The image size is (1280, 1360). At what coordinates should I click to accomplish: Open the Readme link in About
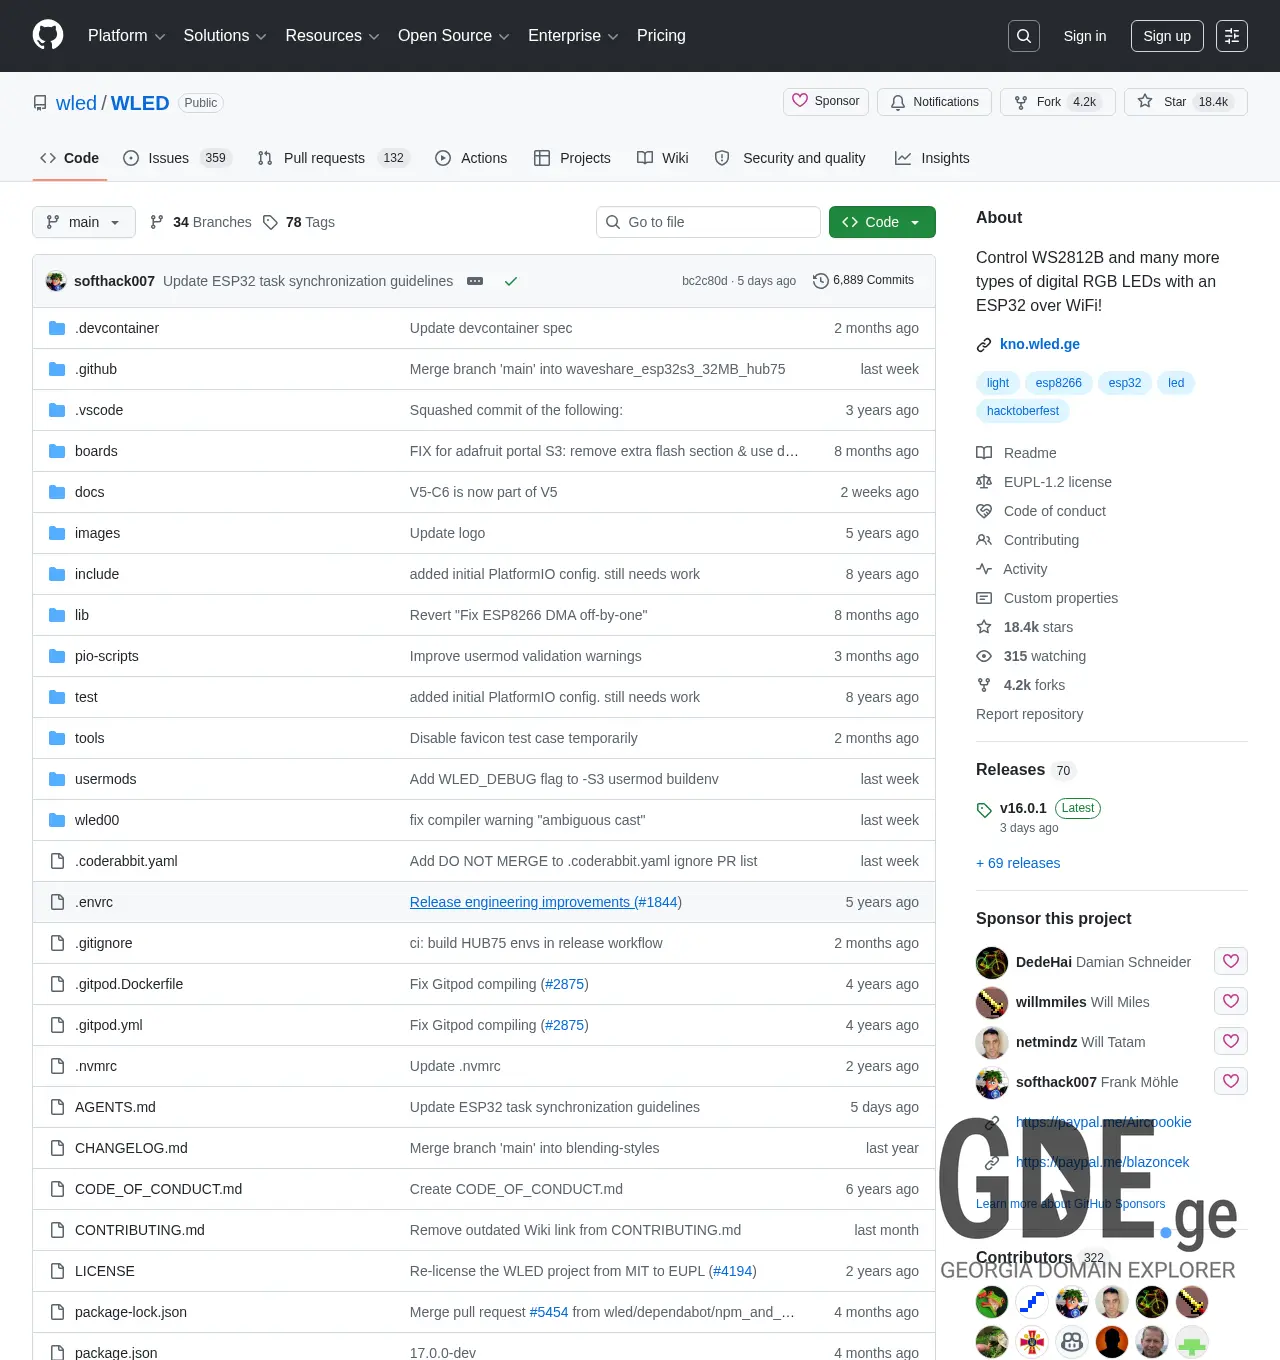coord(1030,453)
